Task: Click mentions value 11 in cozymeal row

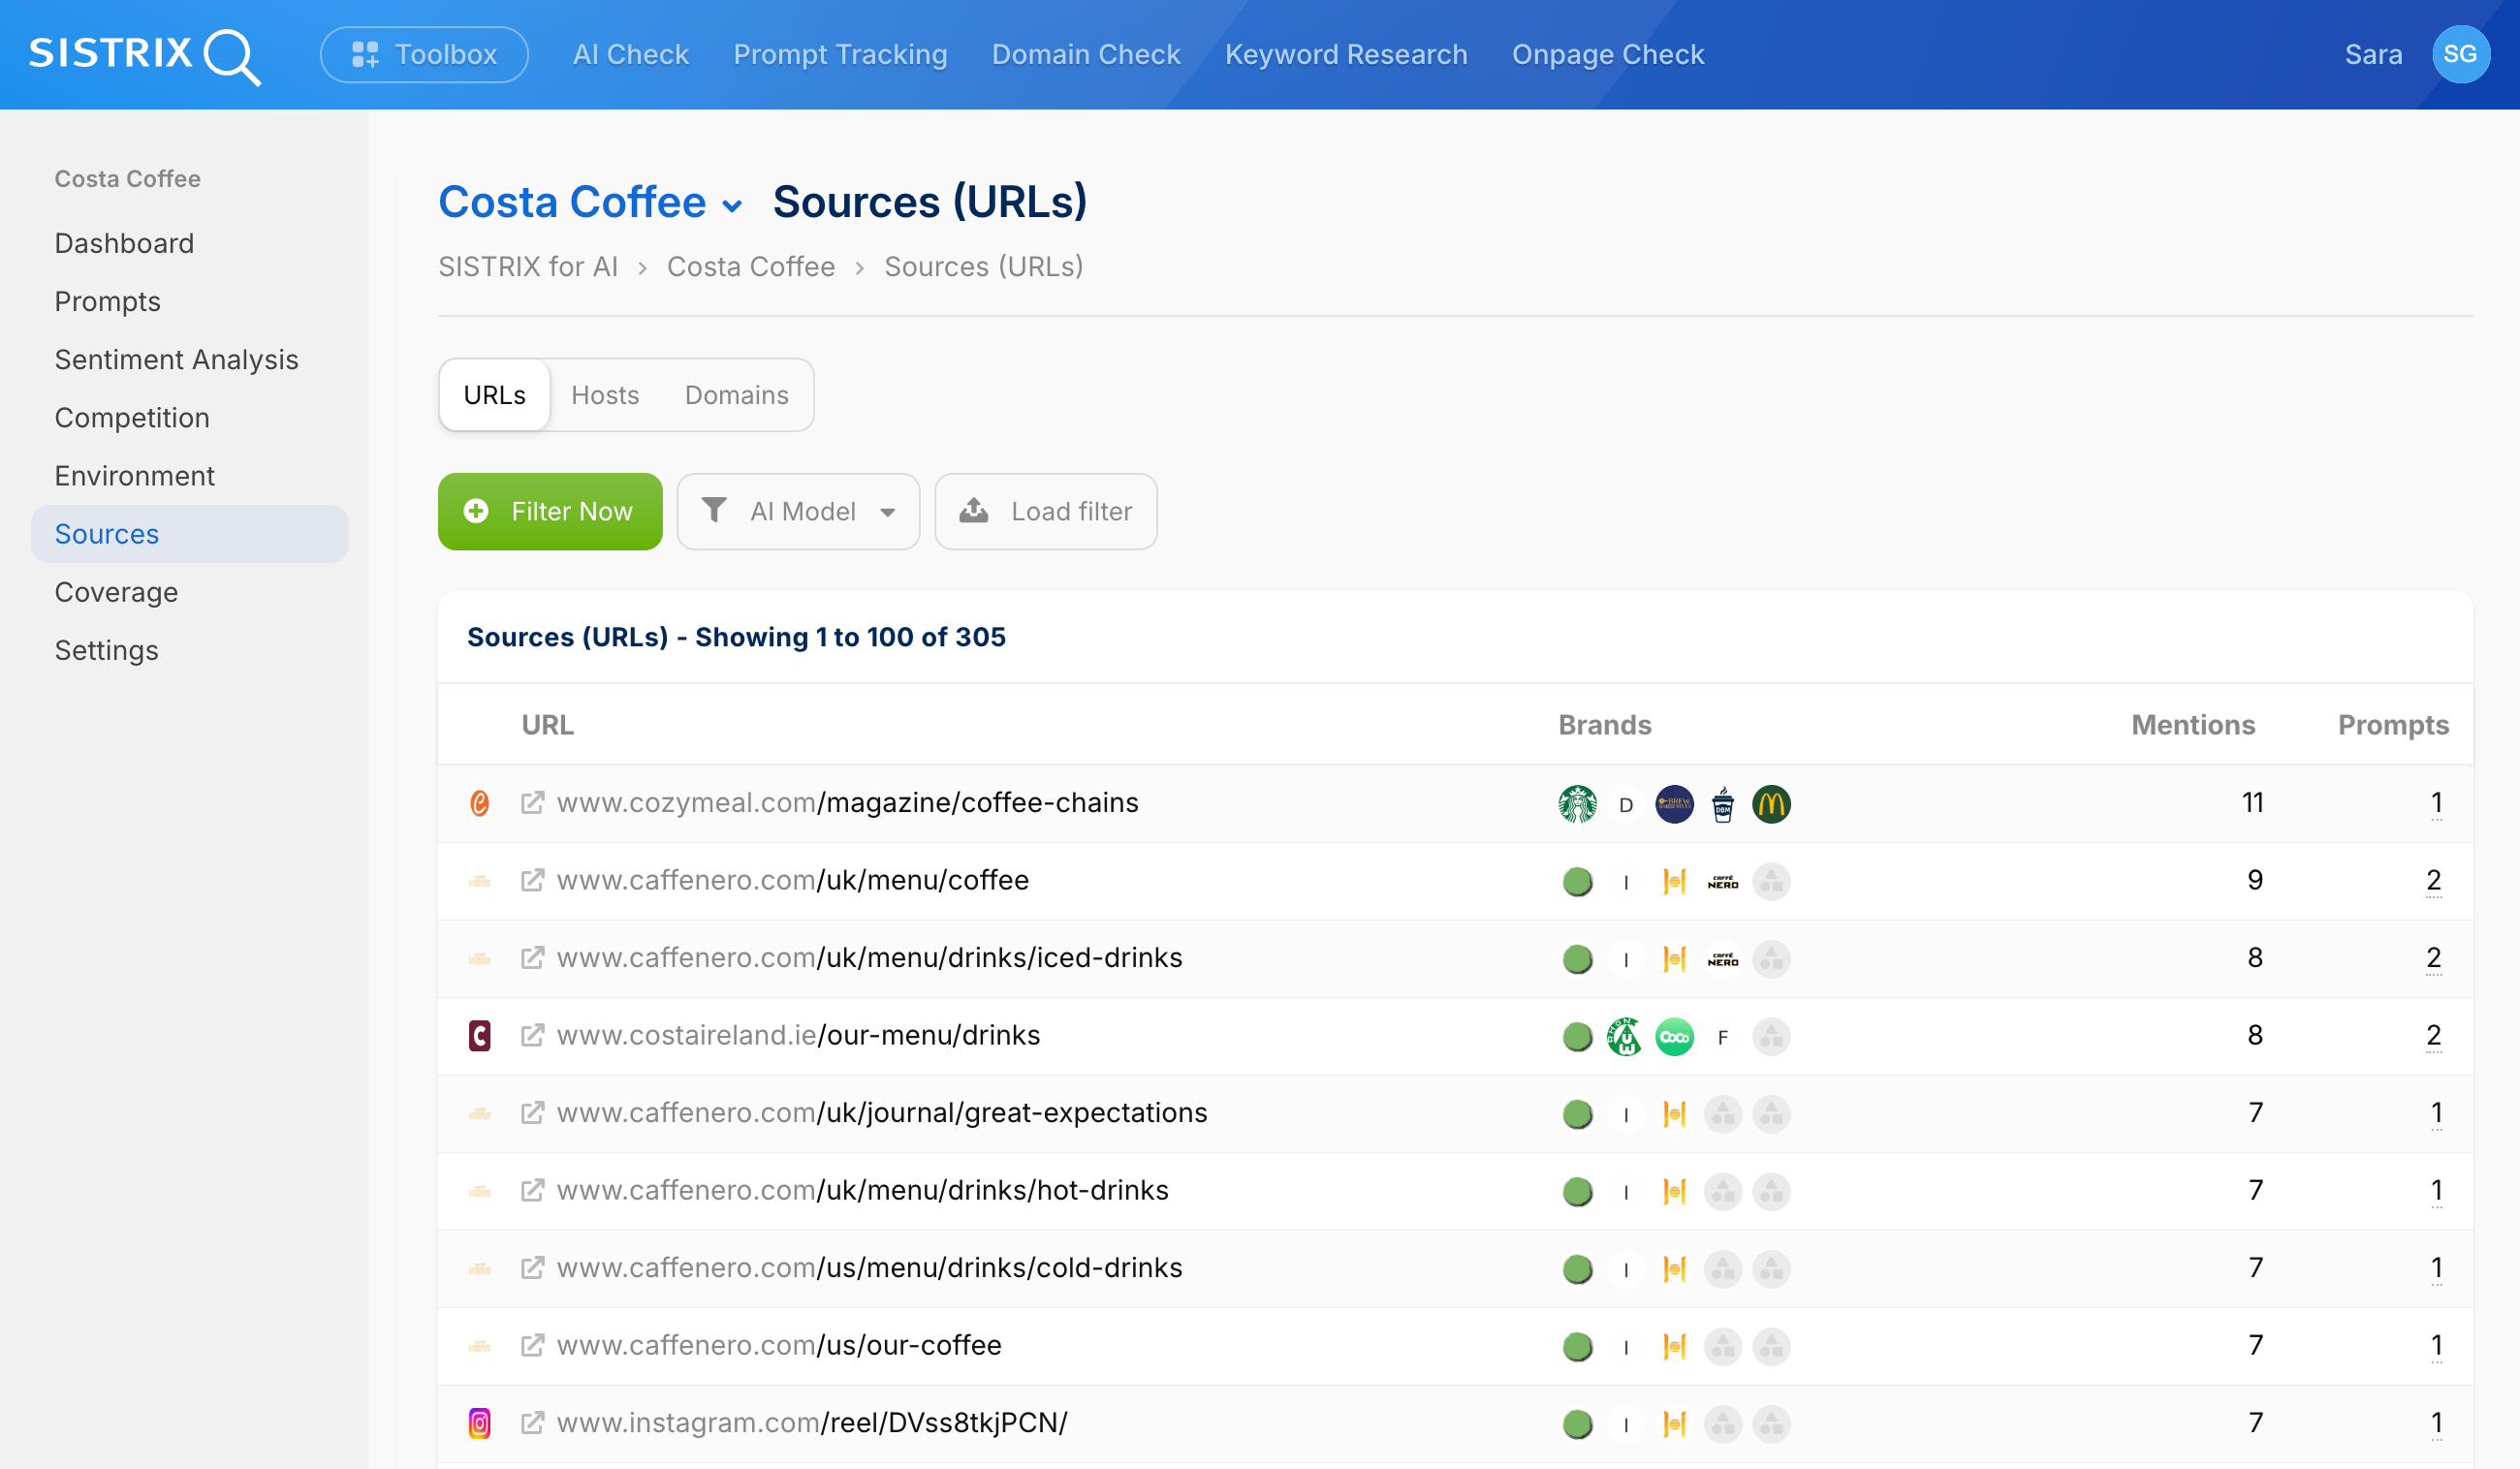Action: (x=2253, y=802)
